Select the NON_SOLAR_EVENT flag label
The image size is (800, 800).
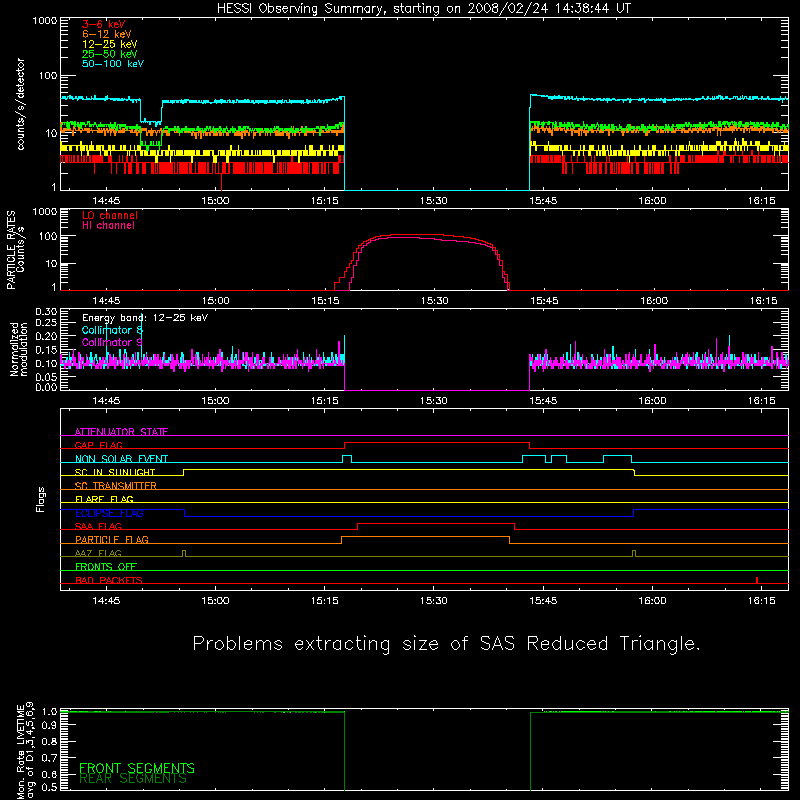click(x=121, y=459)
